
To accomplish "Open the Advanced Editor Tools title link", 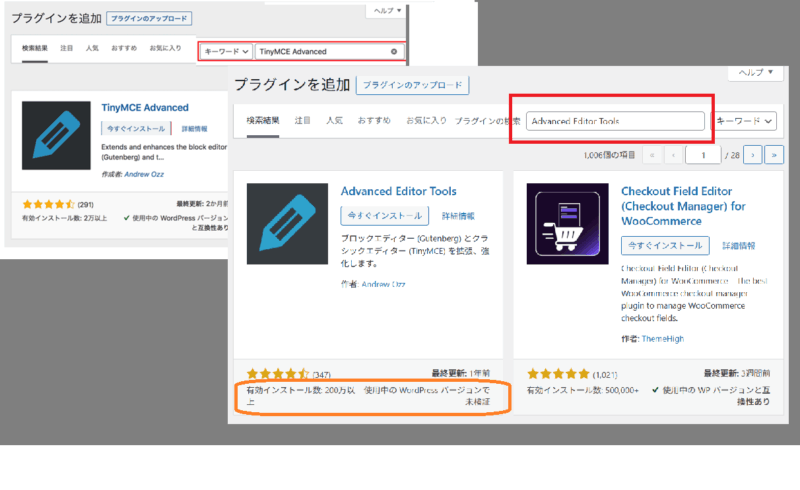I will [x=398, y=191].
